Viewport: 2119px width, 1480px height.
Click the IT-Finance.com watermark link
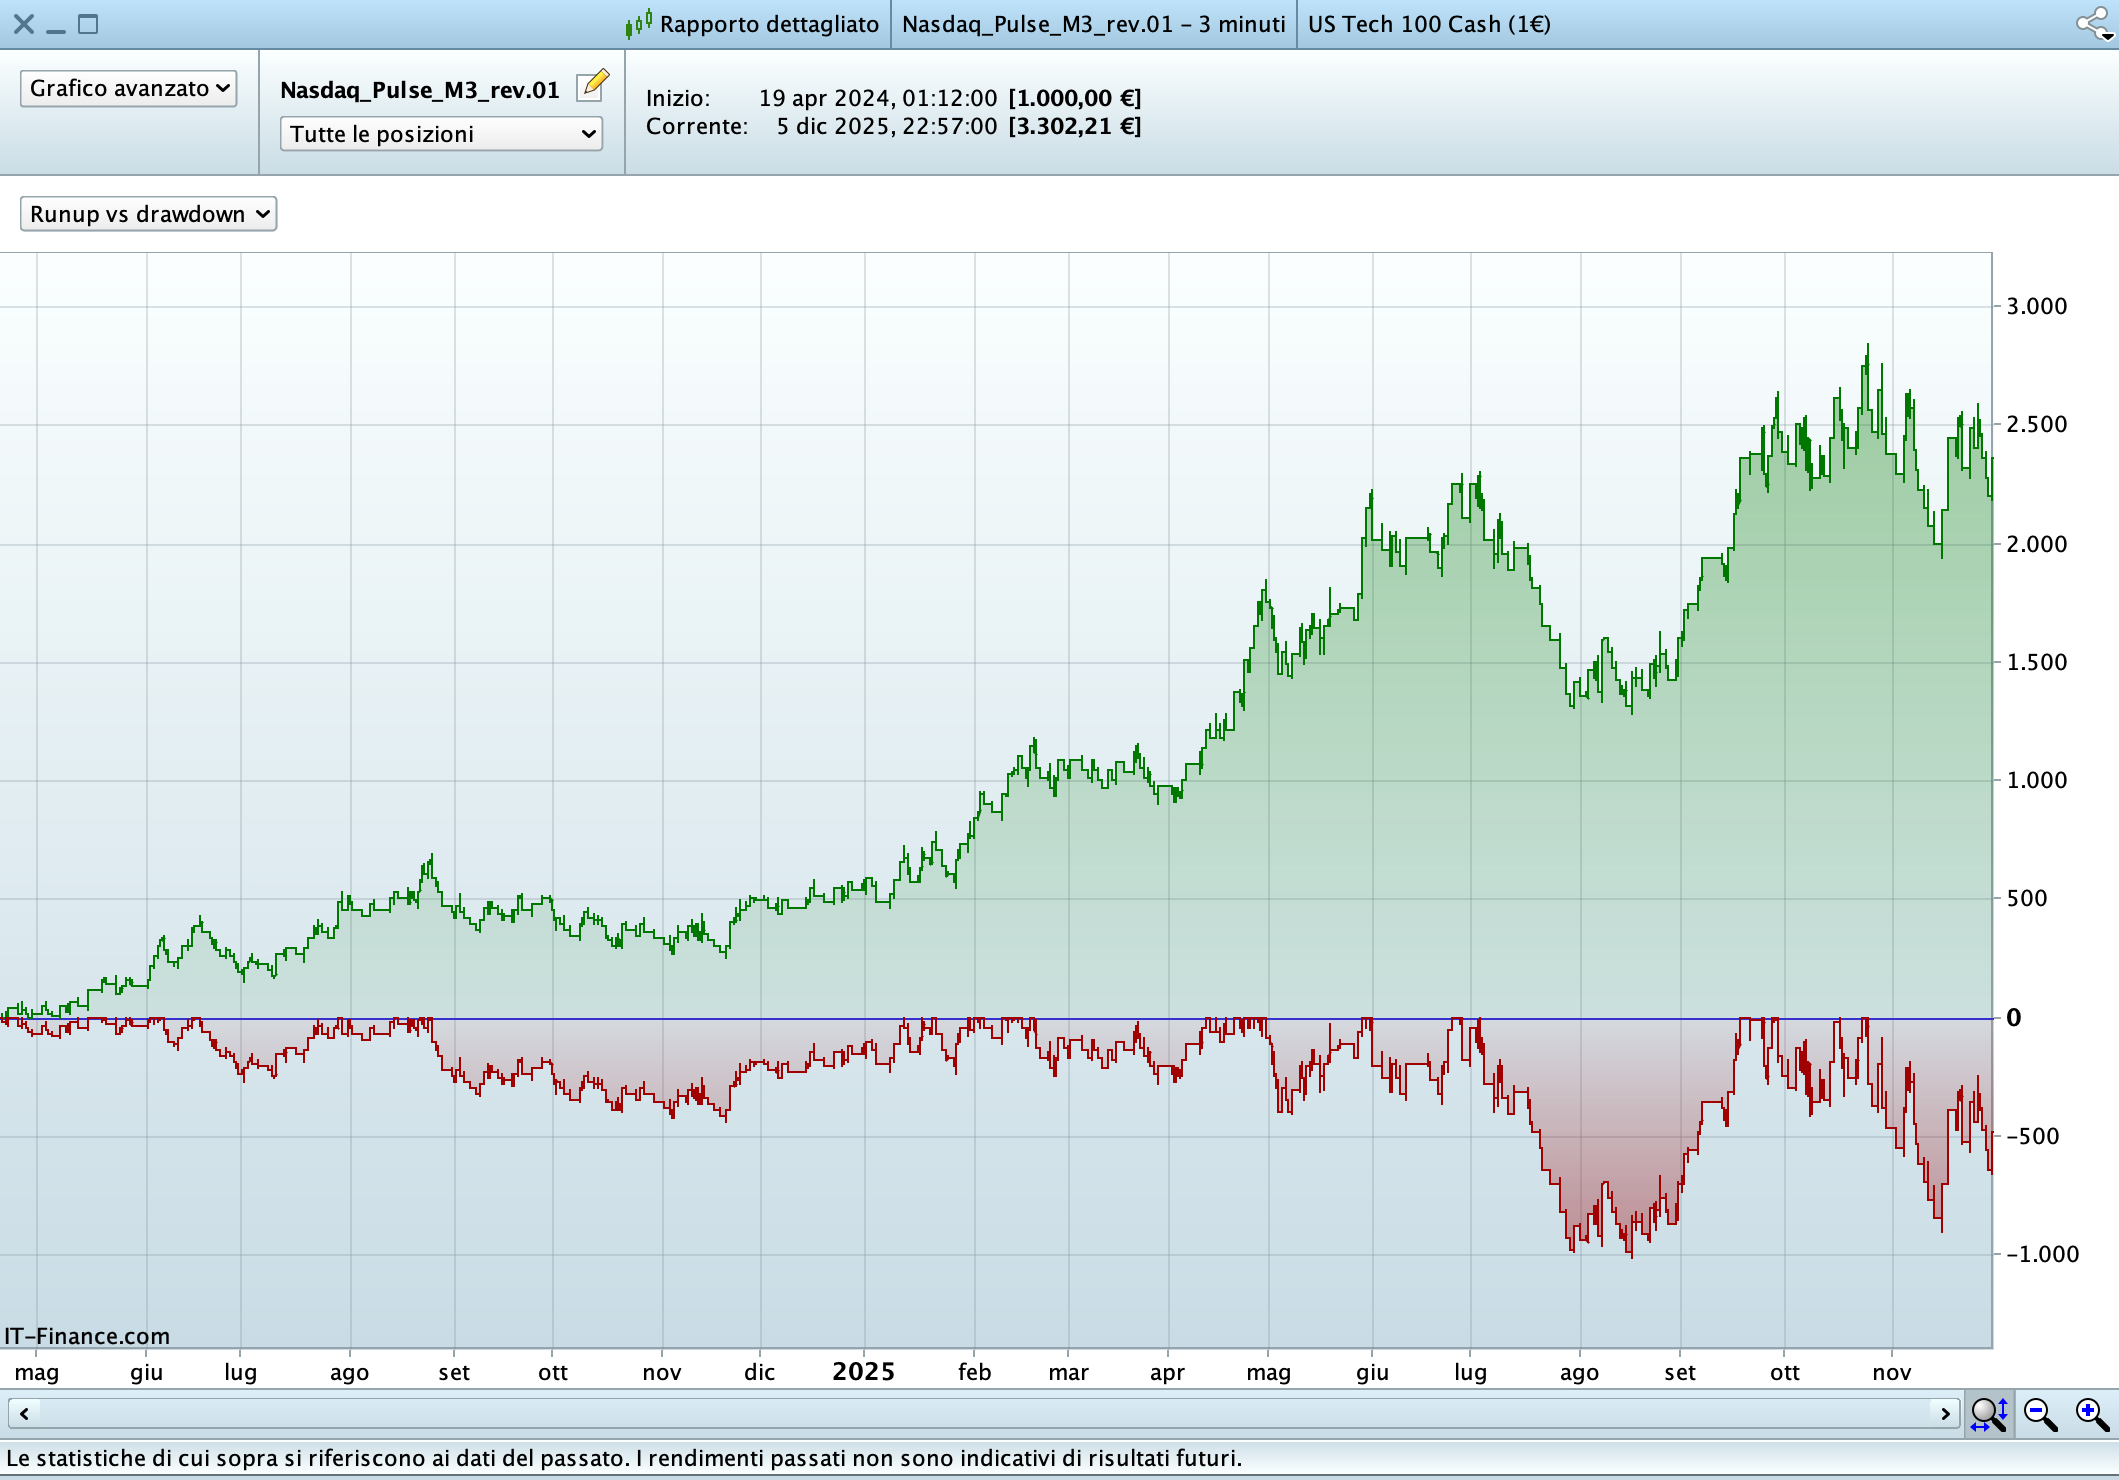coord(87,1336)
